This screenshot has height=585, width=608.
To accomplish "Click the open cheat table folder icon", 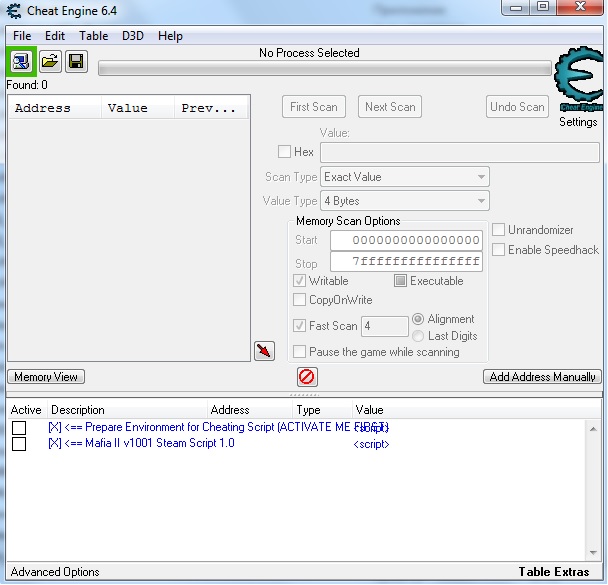I will pyautogui.click(x=50, y=61).
